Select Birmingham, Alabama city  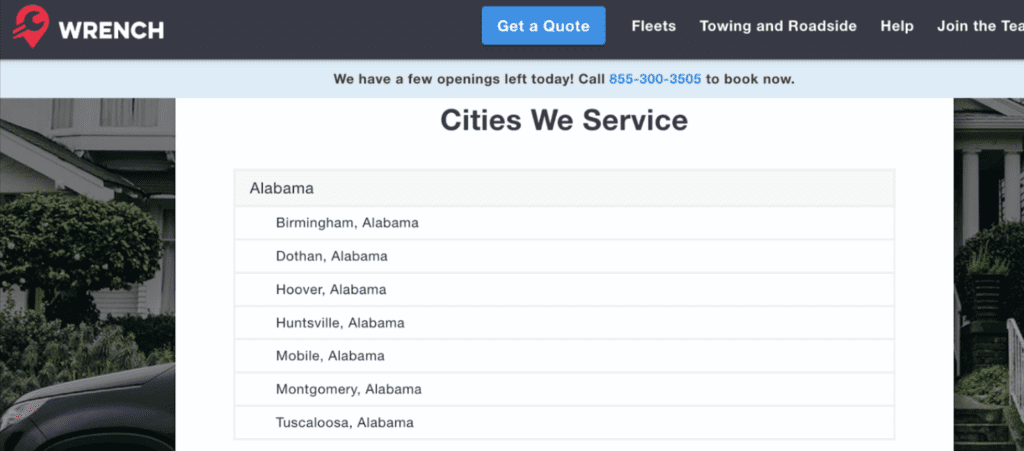[x=564, y=223]
